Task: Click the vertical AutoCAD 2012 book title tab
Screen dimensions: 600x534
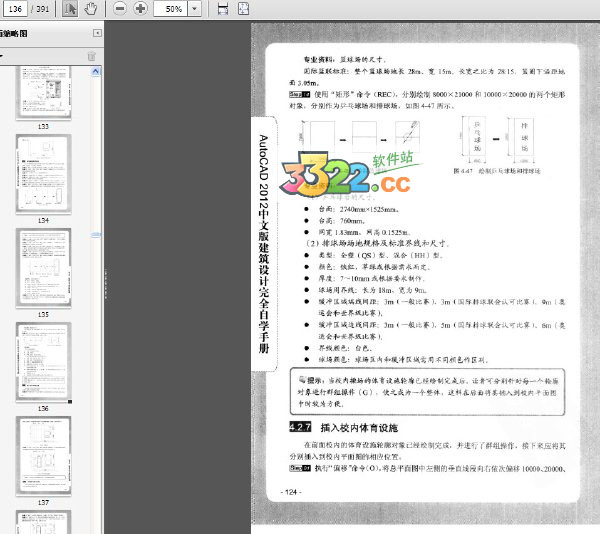Action: 264,244
